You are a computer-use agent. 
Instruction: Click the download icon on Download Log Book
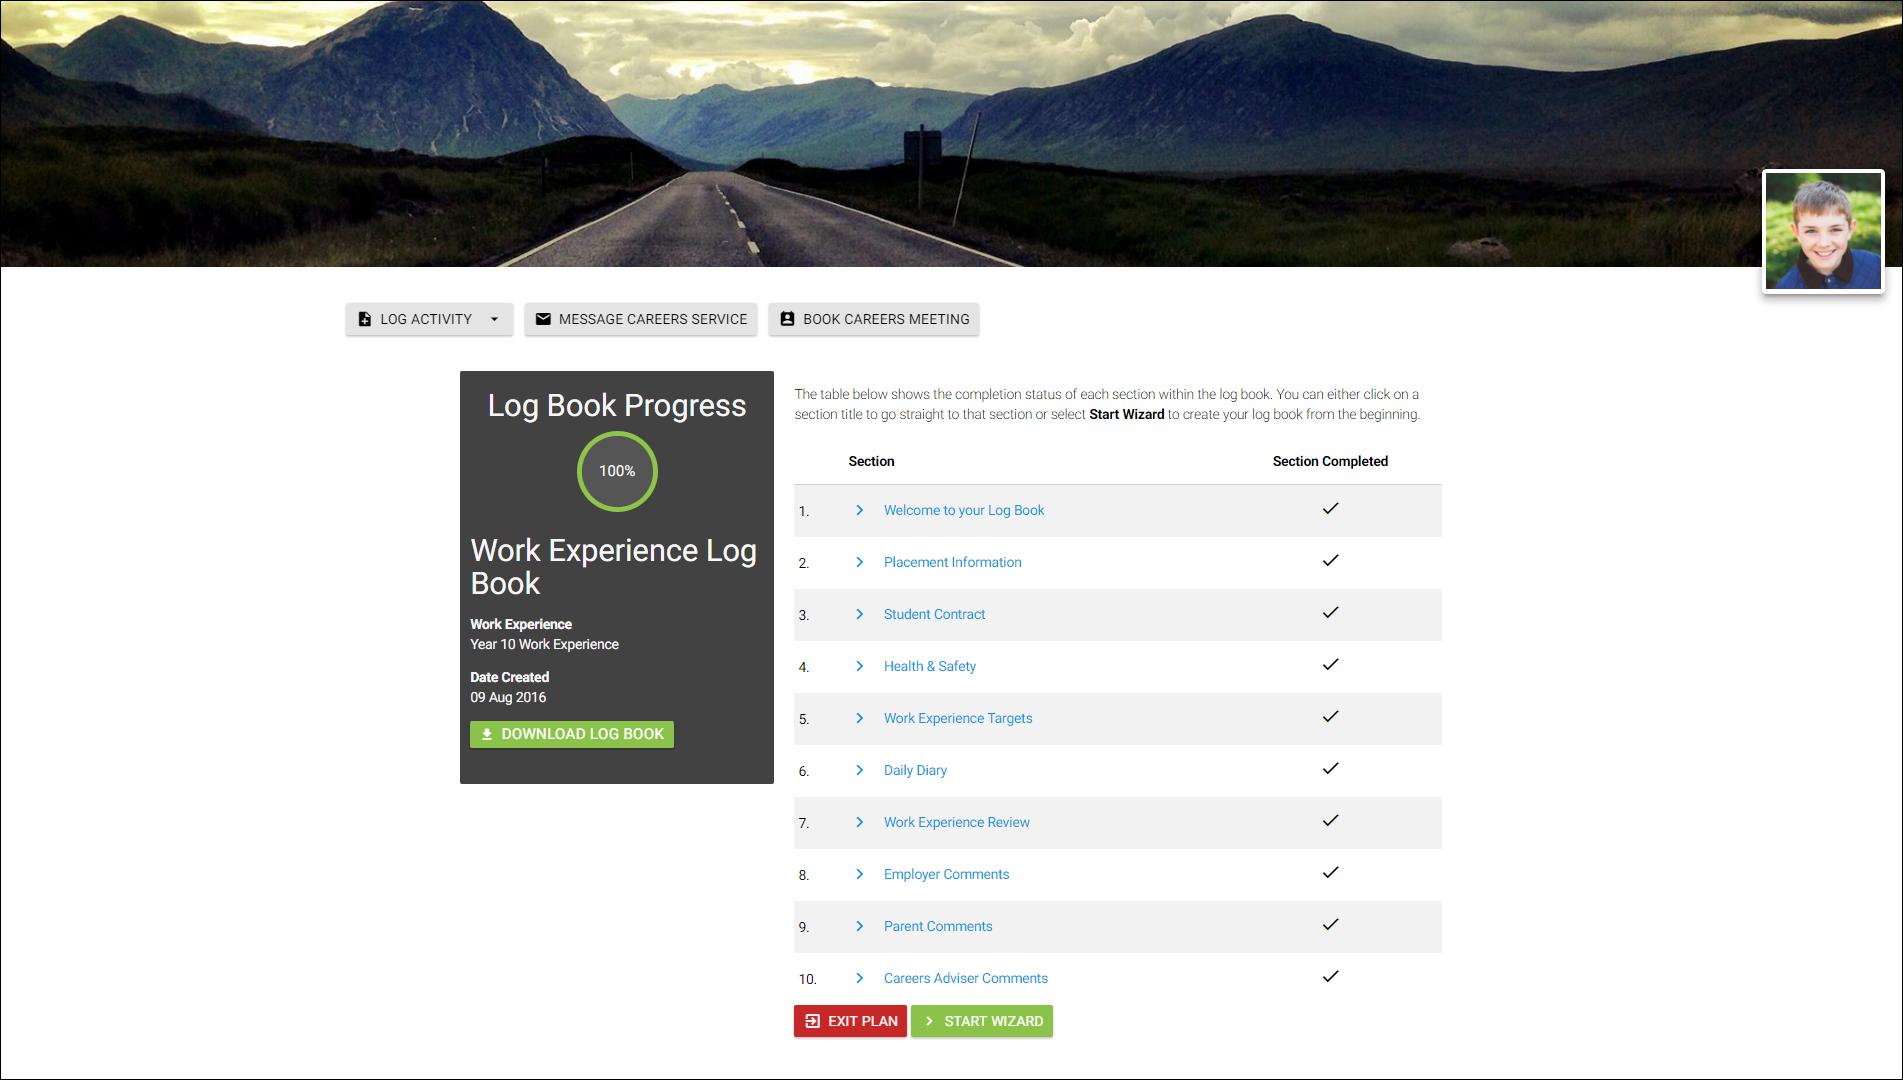pos(487,734)
